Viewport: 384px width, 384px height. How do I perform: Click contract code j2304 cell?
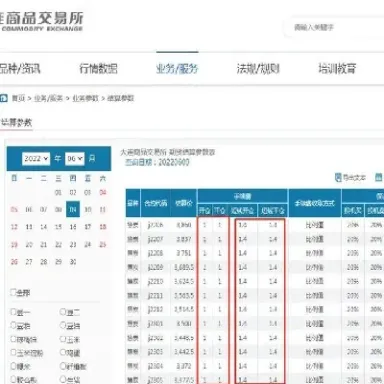[156, 366]
